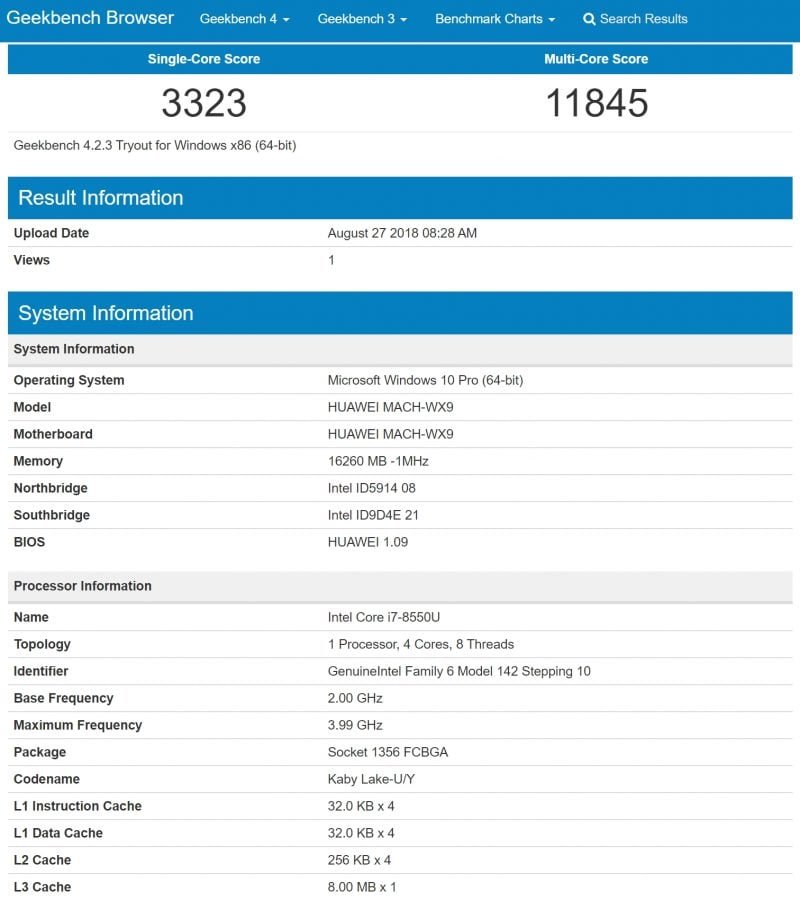Click the Memory row label
Image resolution: width=800 pixels, height=900 pixels.
38,461
